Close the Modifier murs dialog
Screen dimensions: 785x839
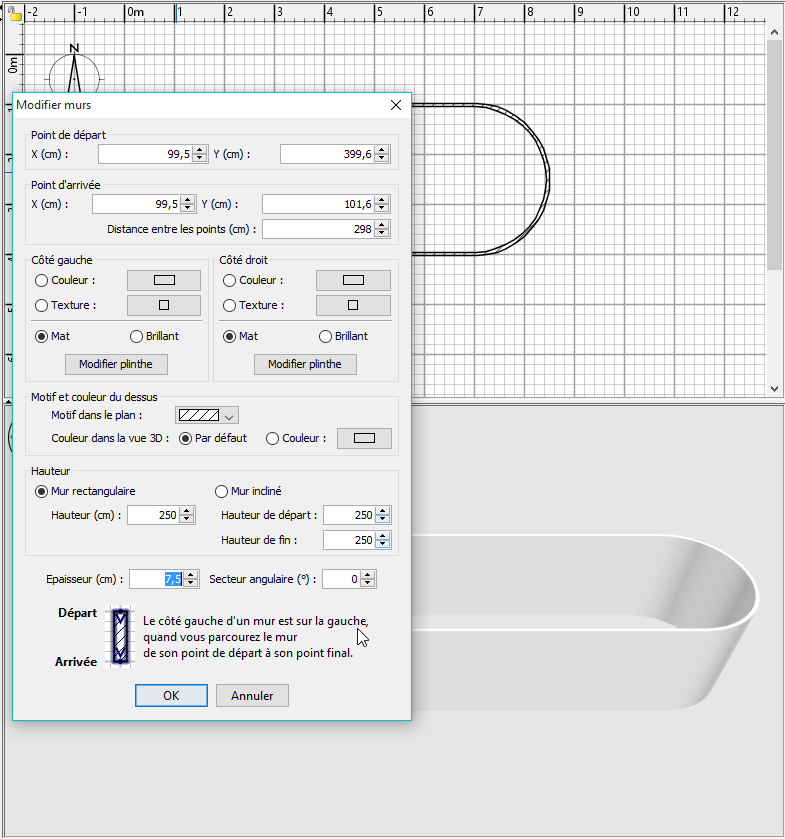pos(395,105)
